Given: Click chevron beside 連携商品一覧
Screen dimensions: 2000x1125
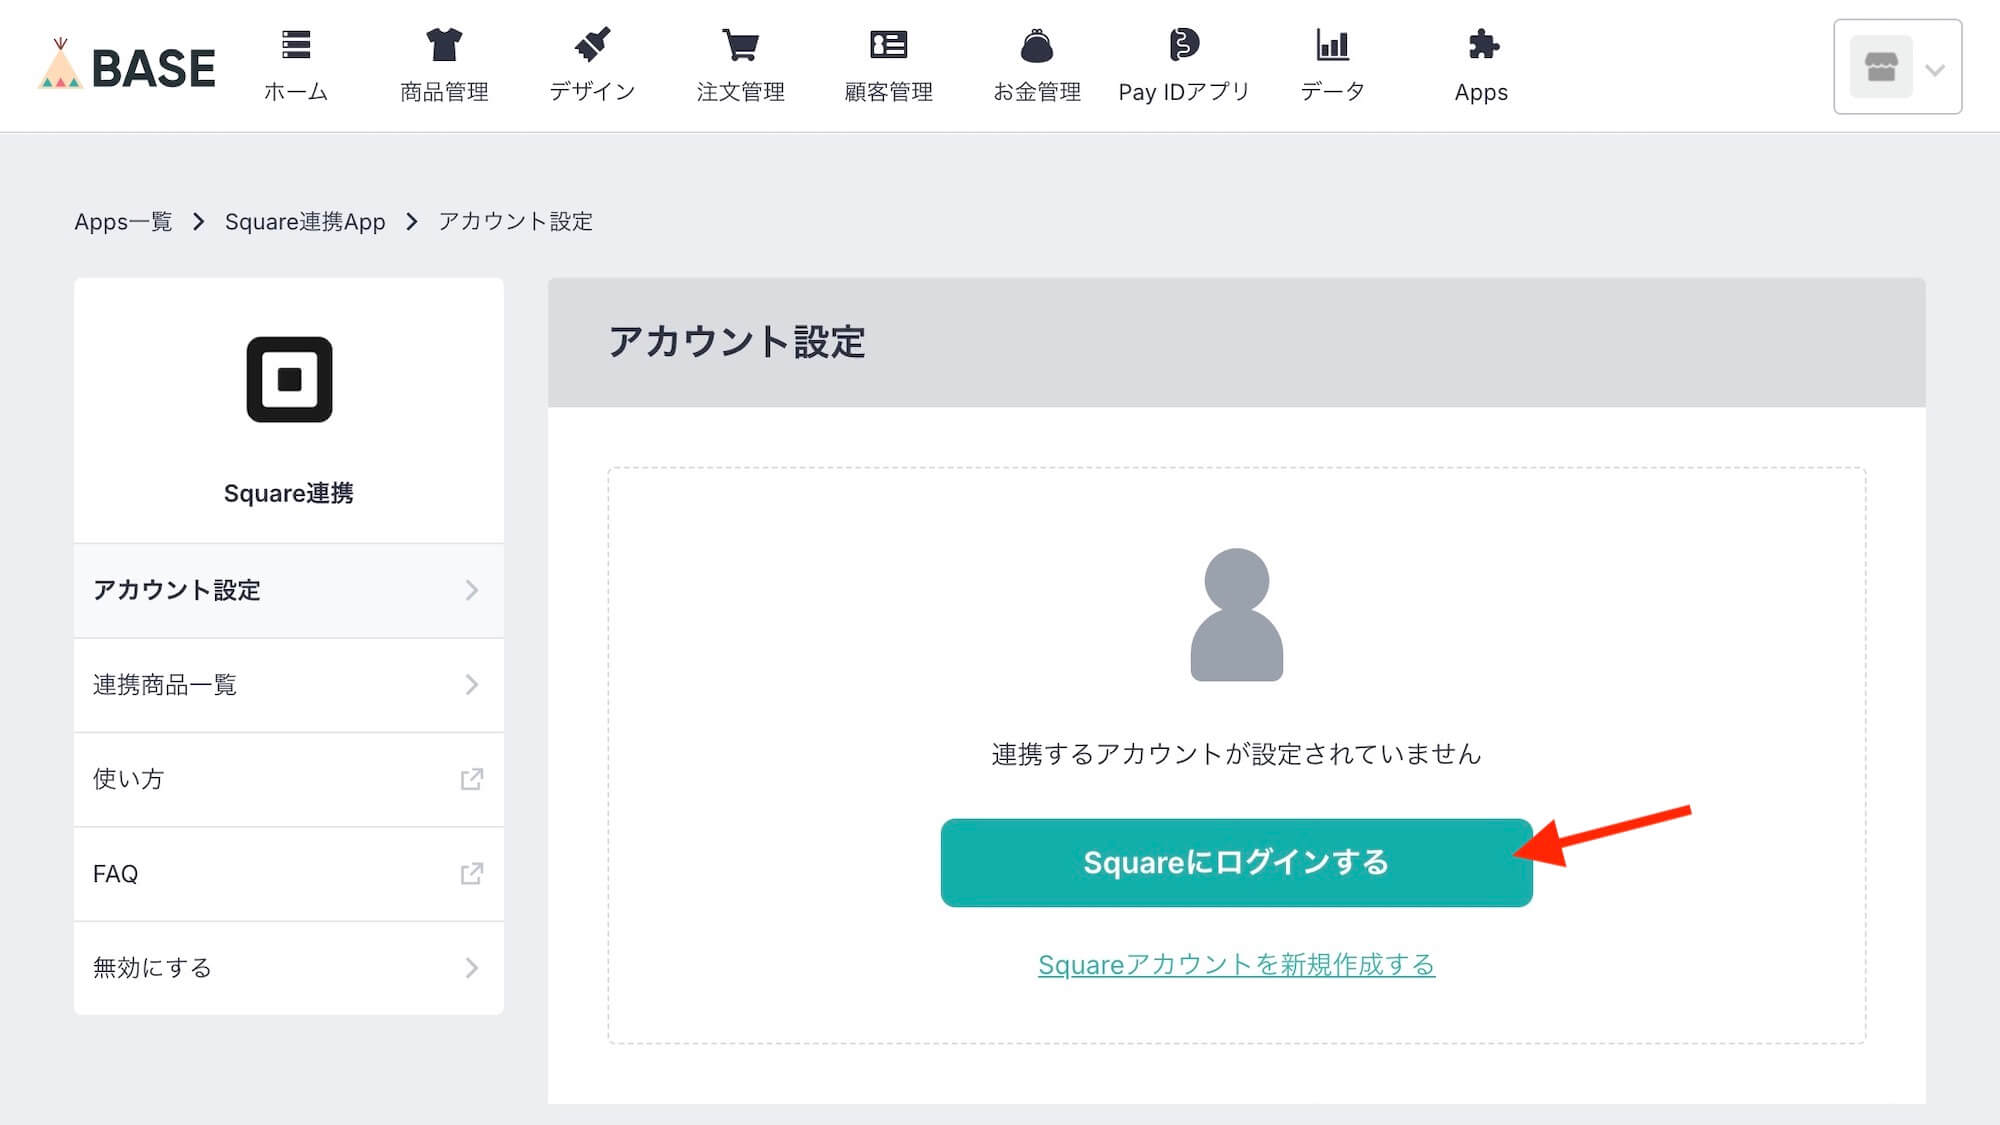Looking at the screenshot, I should [472, 685].
